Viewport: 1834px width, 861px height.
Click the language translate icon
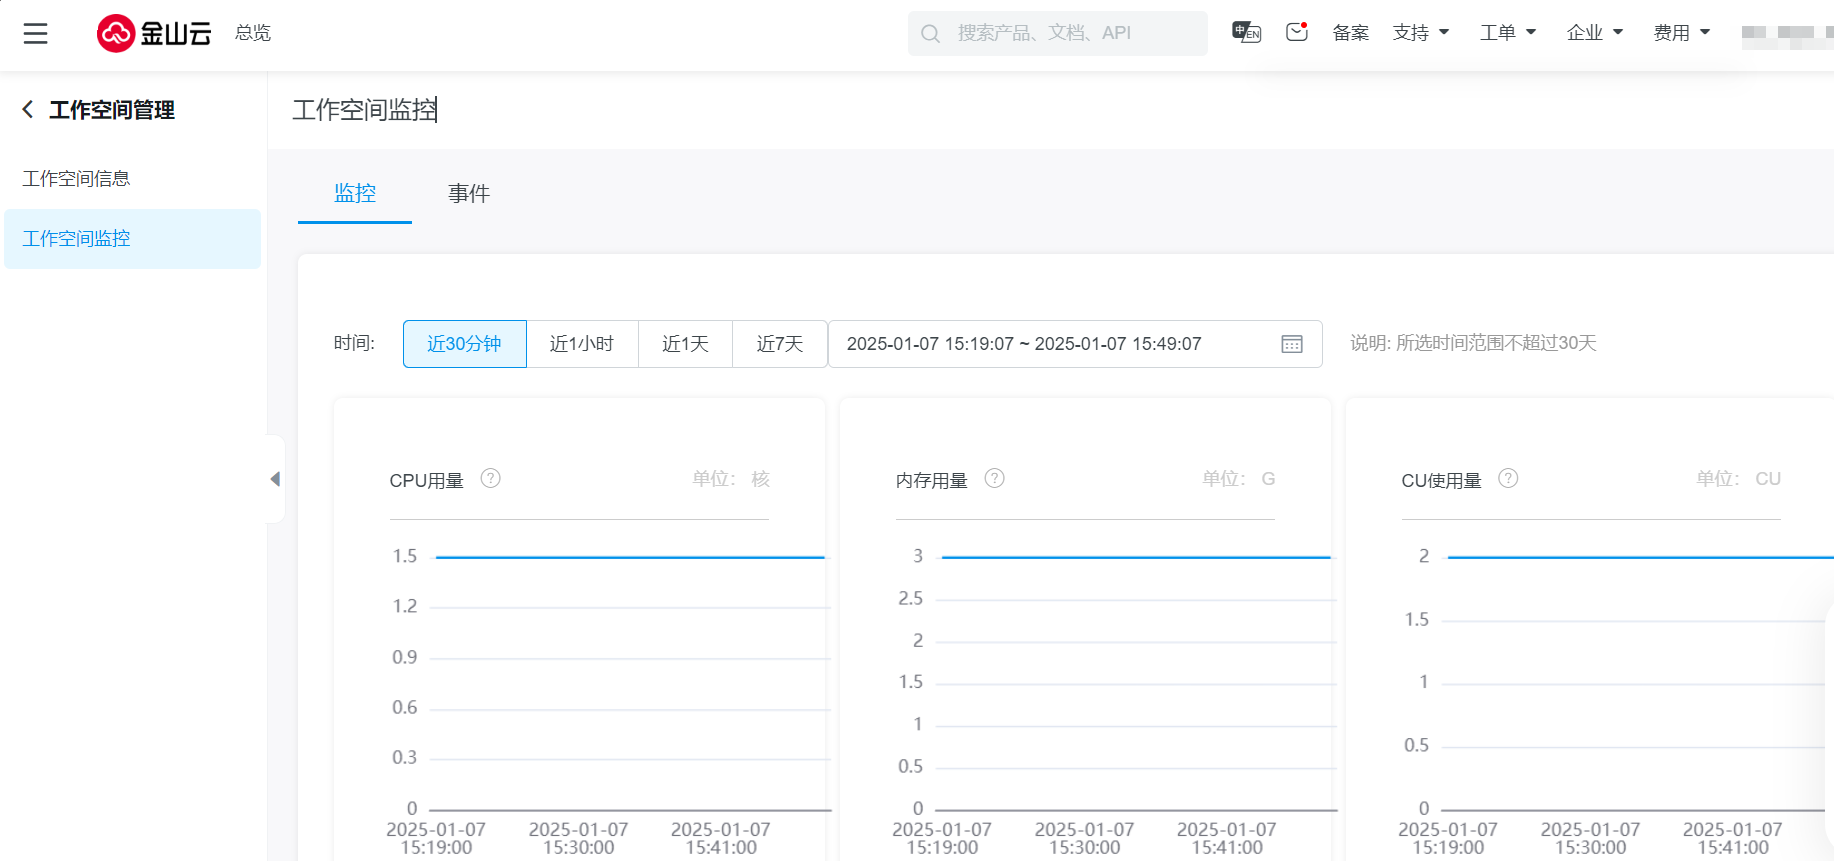coord(1246,32)
